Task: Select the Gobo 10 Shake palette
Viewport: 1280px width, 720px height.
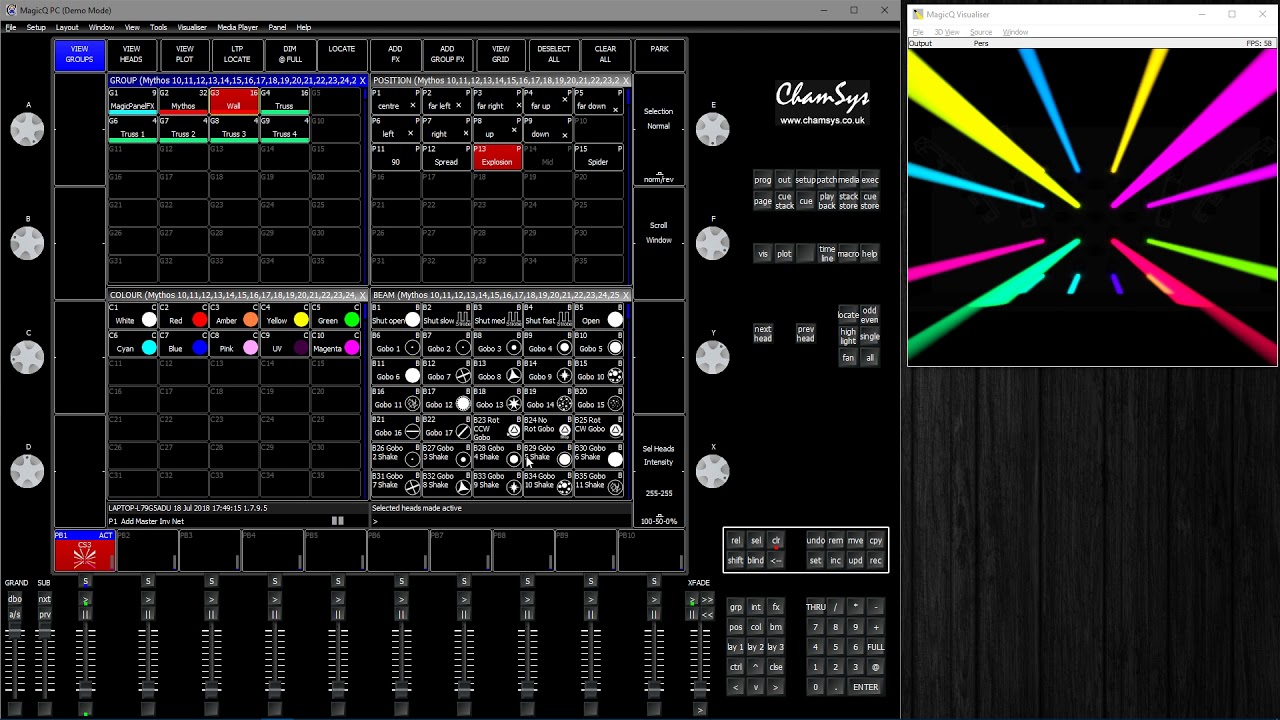Action: click(x=548, y=484)
